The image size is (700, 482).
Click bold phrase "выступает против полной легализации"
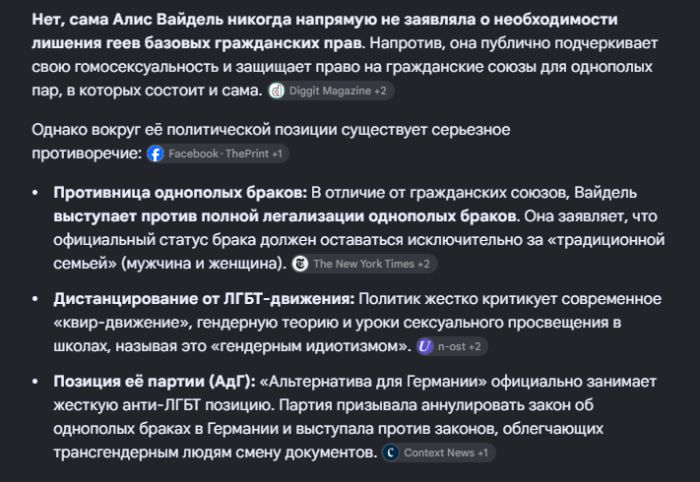point(208,216)
